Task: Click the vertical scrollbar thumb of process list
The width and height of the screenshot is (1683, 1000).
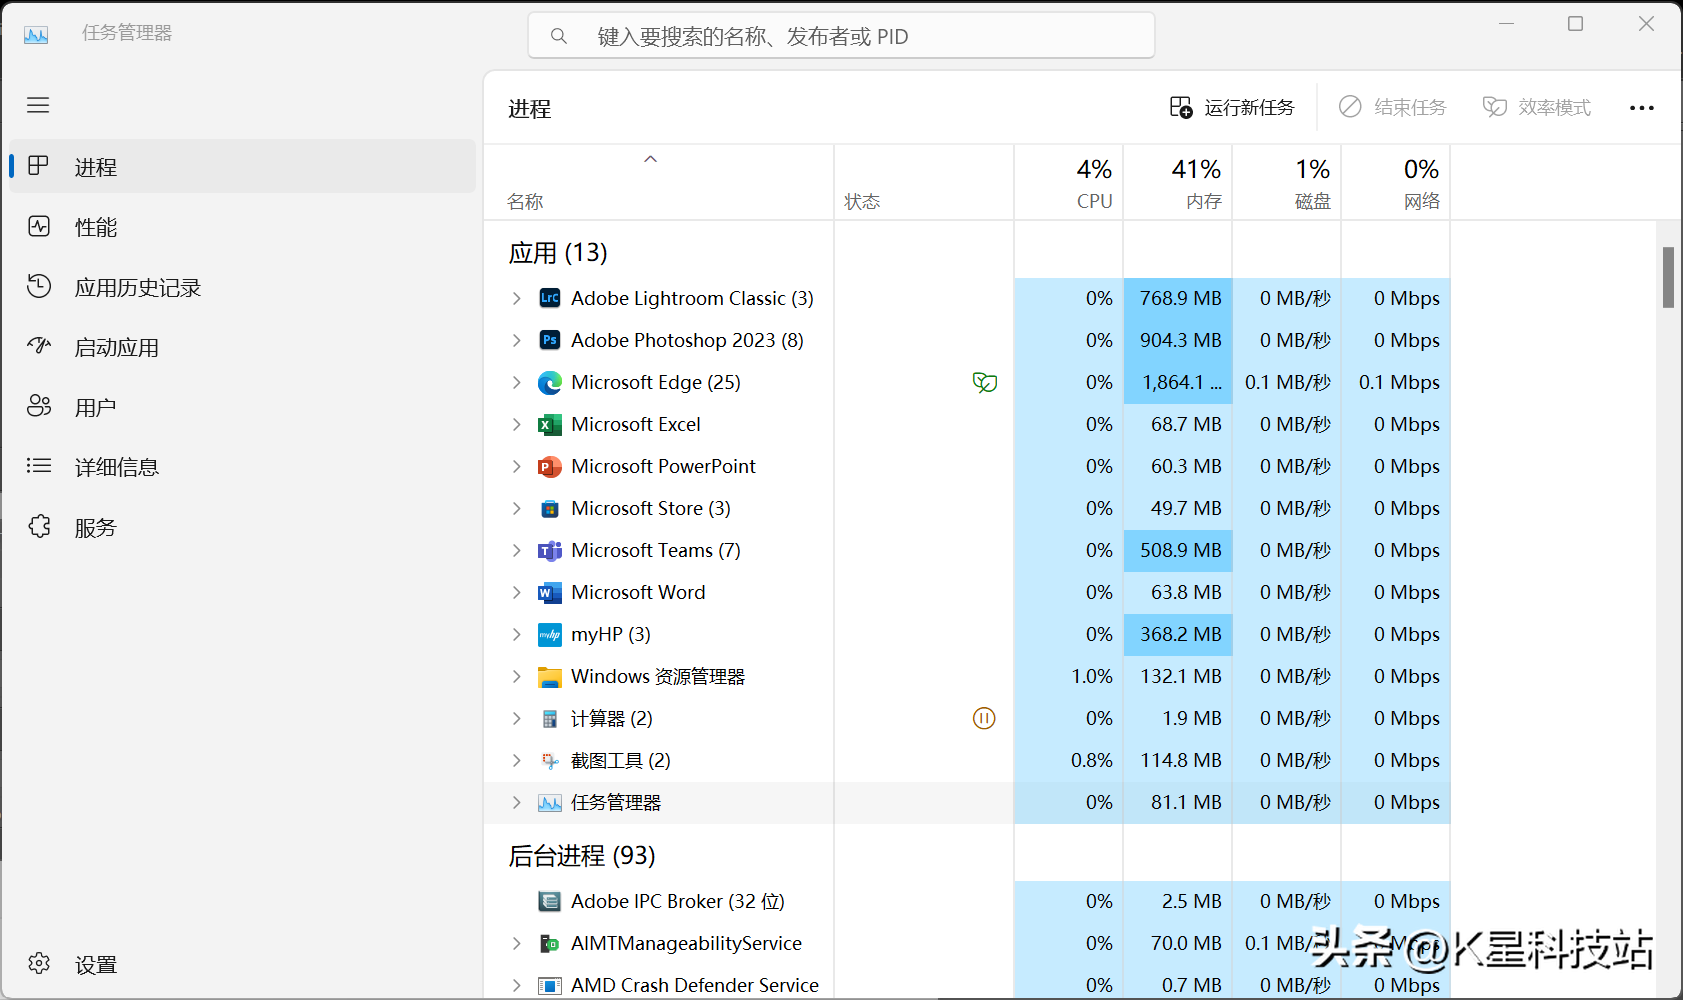Action: click(1668, 277)
